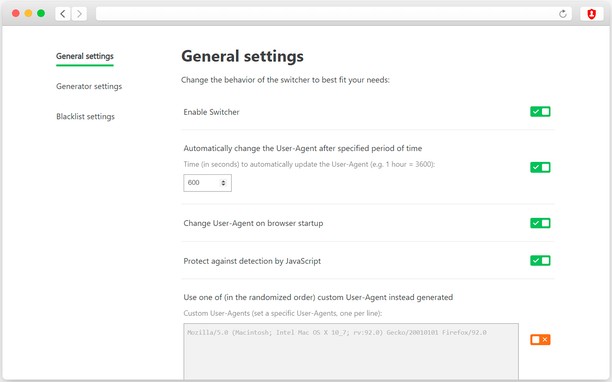Click the browser forward arrow icon

[x=79, y=14]
